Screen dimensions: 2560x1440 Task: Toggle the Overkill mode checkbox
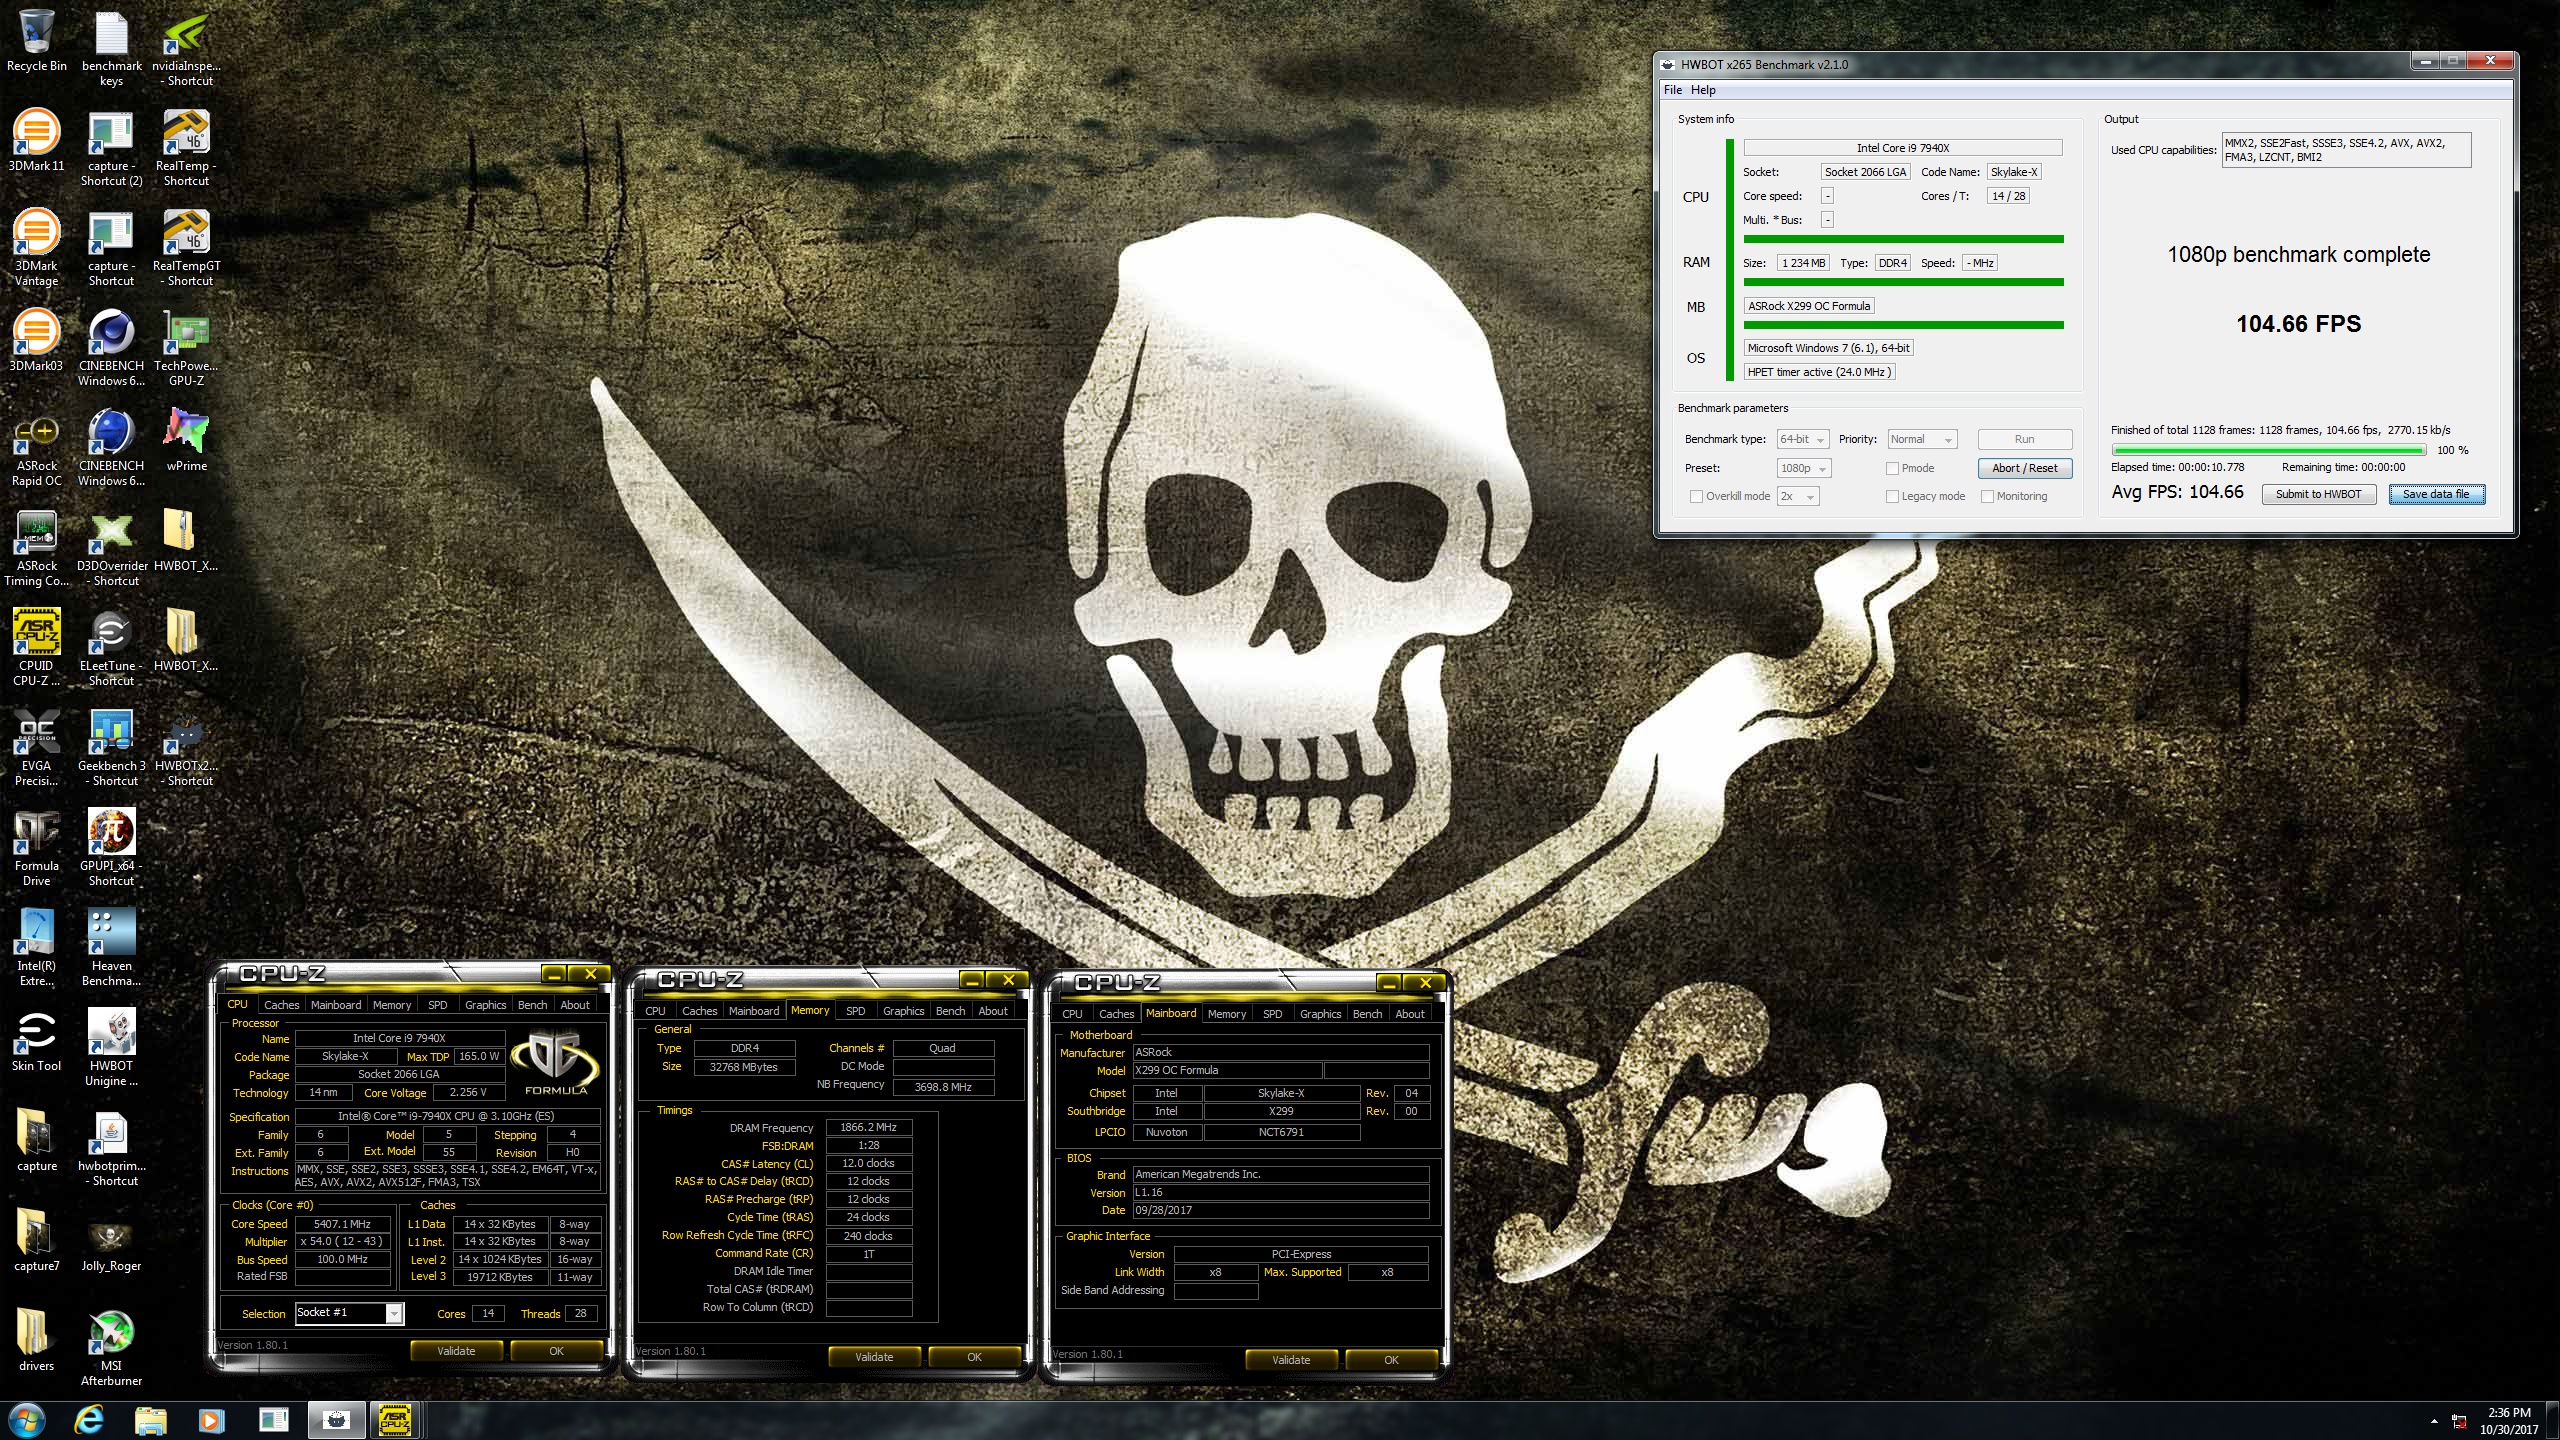pos(1696,496)
